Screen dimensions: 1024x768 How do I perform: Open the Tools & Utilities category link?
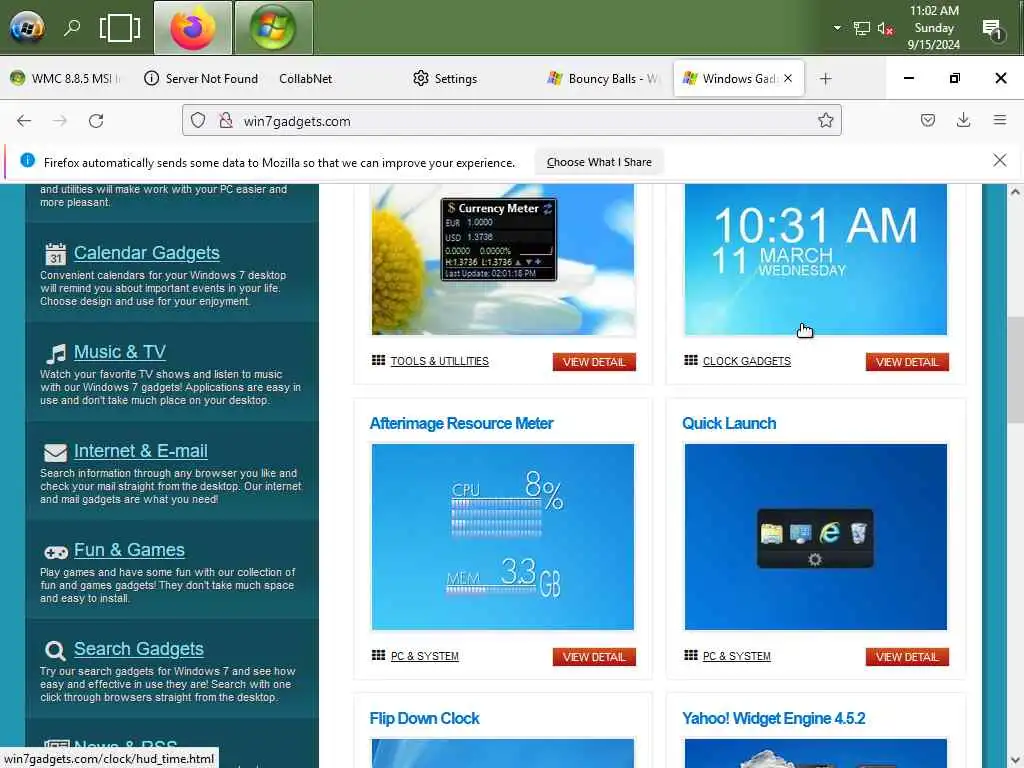[440, 361]
